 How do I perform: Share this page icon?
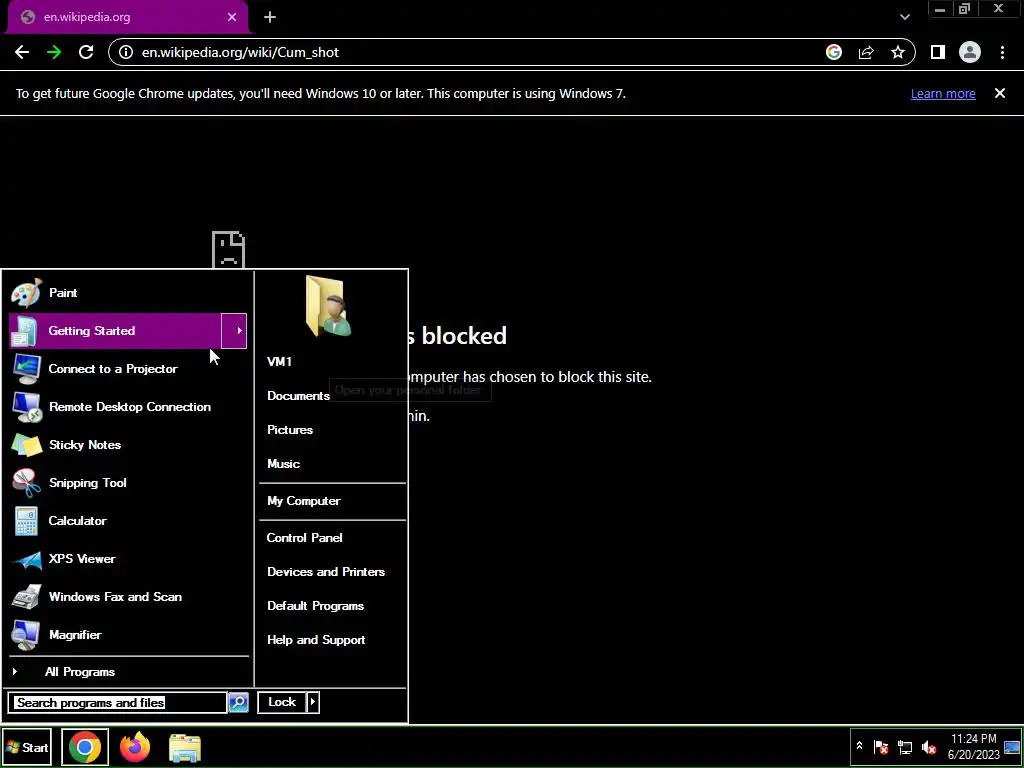866,53
